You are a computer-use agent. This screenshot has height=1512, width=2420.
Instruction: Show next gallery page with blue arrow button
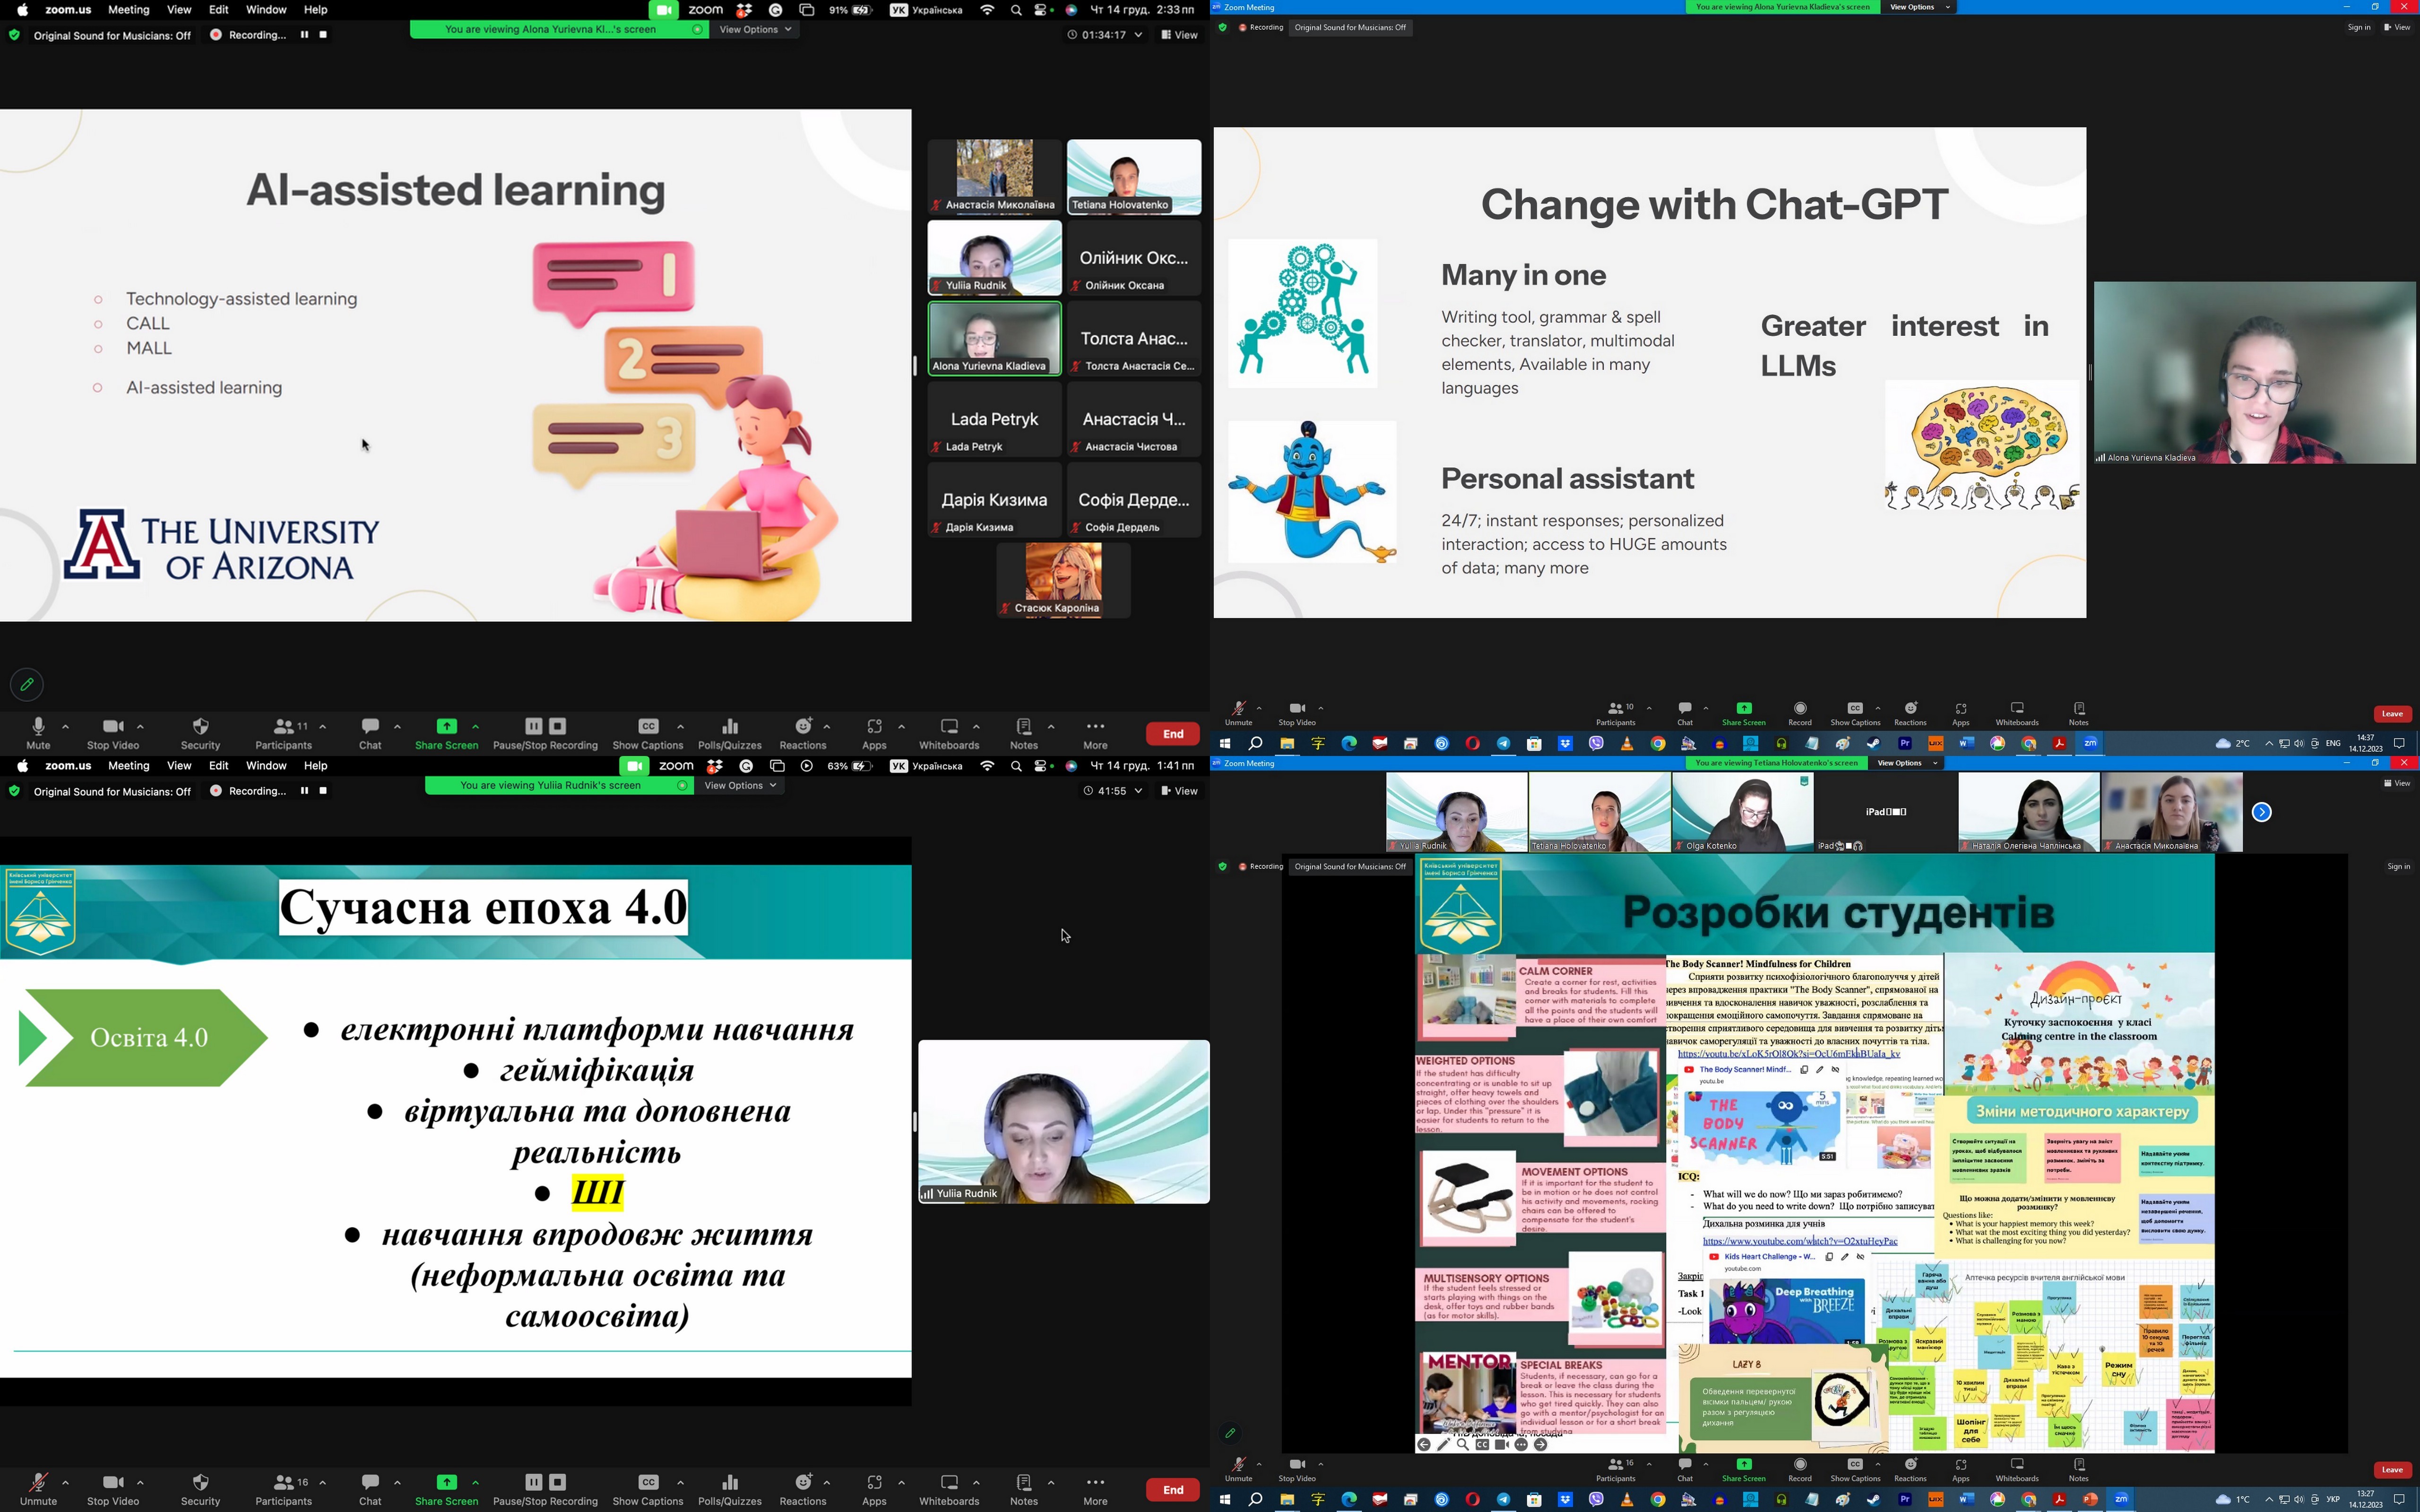click(x=2261, y=812)
